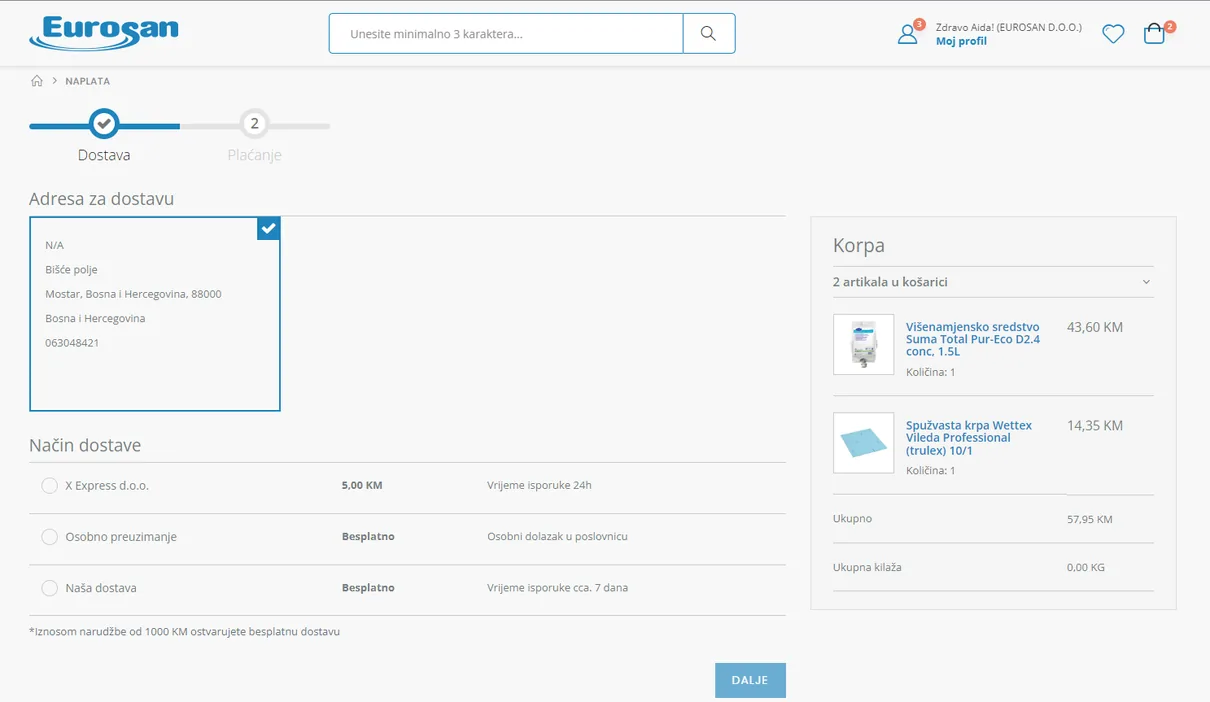
Task: Click the 5,00 KM delivery price
Action: coord(362,485)
